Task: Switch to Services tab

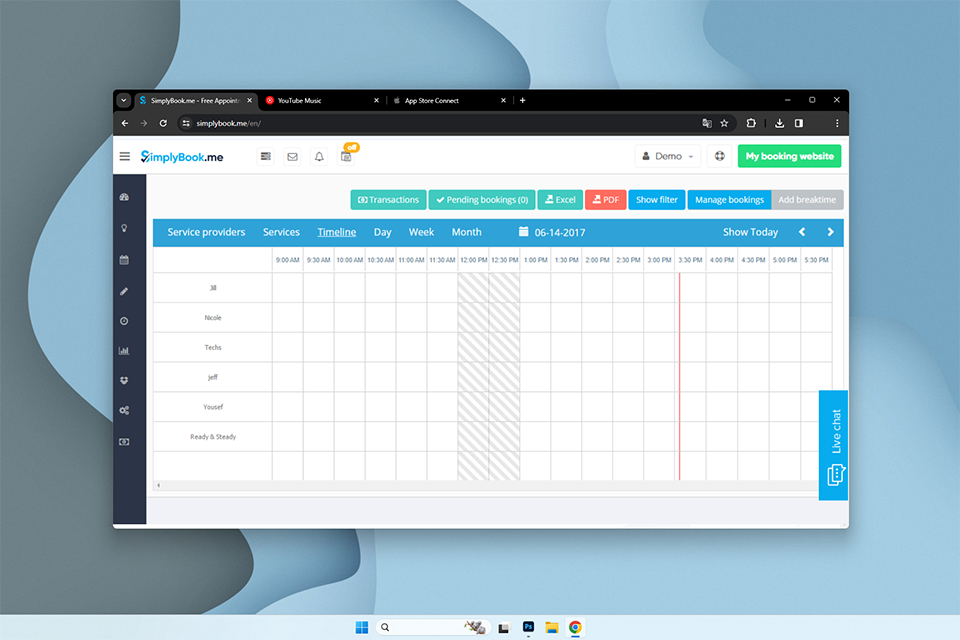Action: pos(281,232)
